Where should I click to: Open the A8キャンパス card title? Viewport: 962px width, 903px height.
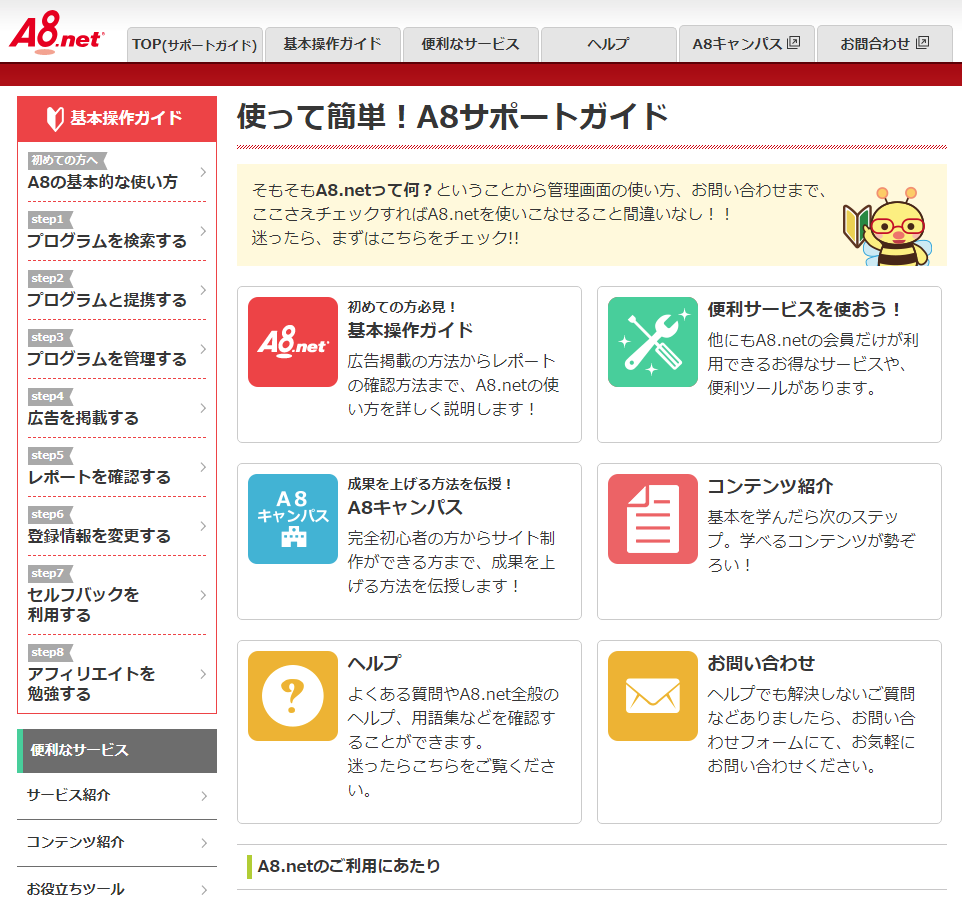(x=405, y=508)
